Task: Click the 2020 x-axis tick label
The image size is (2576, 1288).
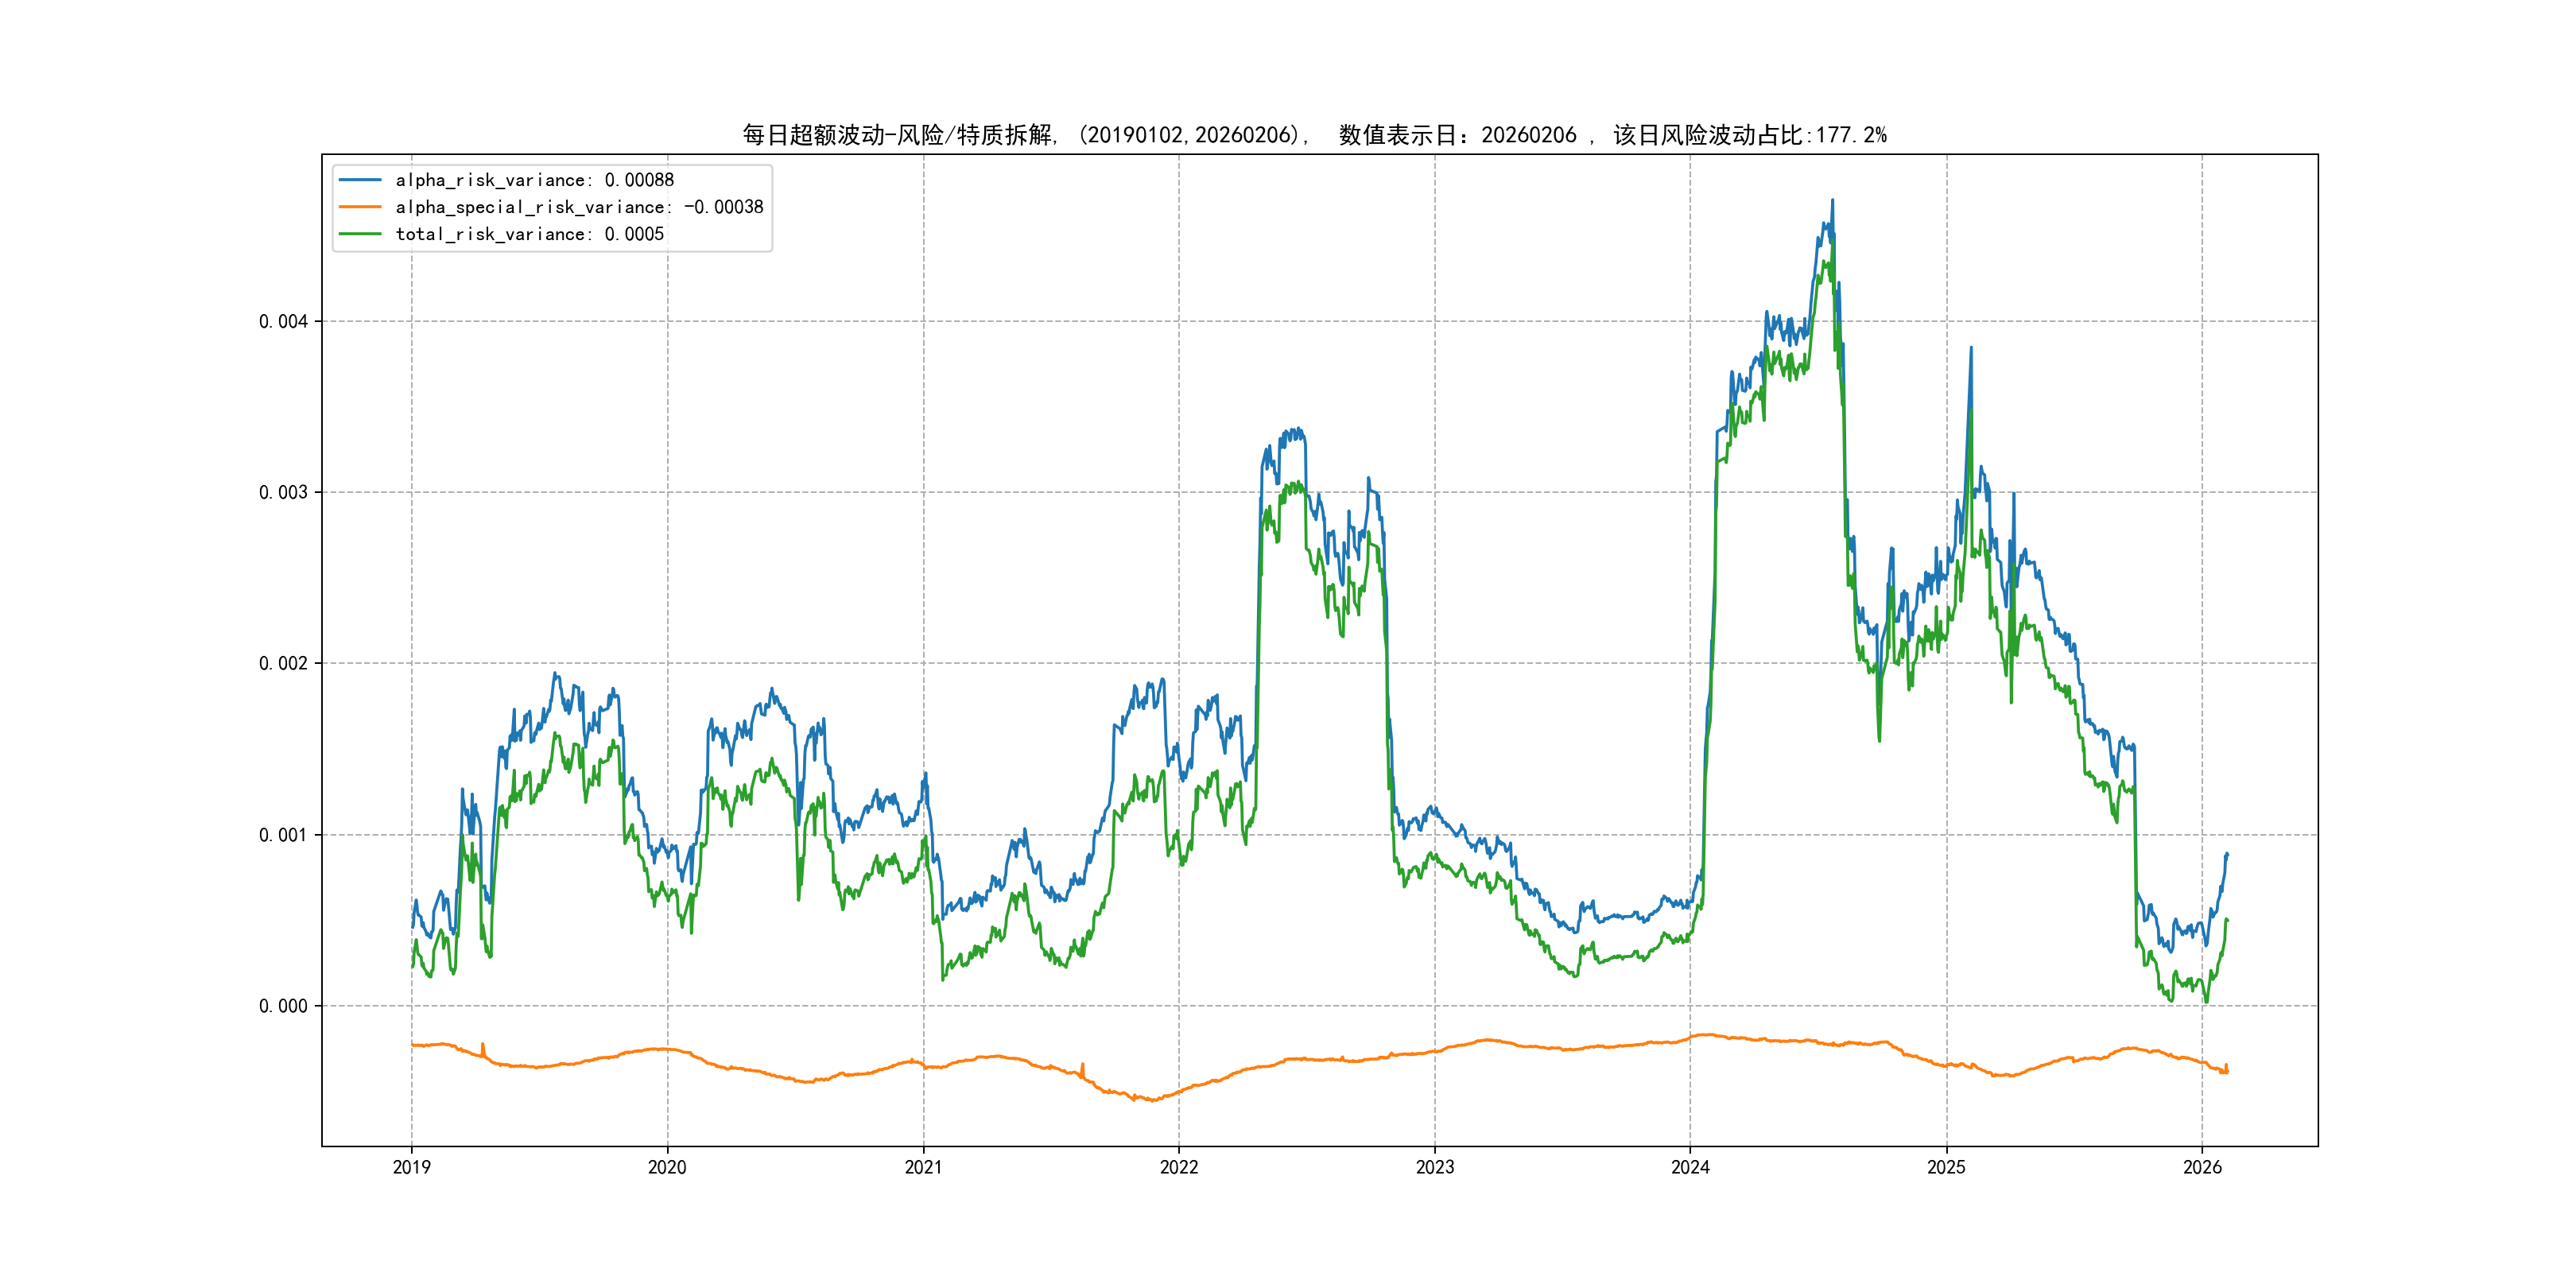Action: pyautogui.click(x=667, y=1167)
